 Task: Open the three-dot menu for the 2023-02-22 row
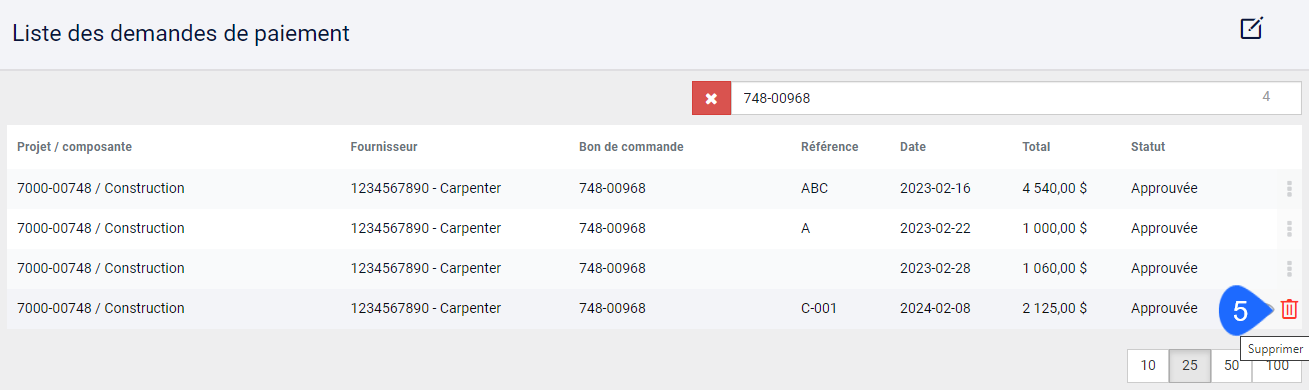coord(1289,228)
